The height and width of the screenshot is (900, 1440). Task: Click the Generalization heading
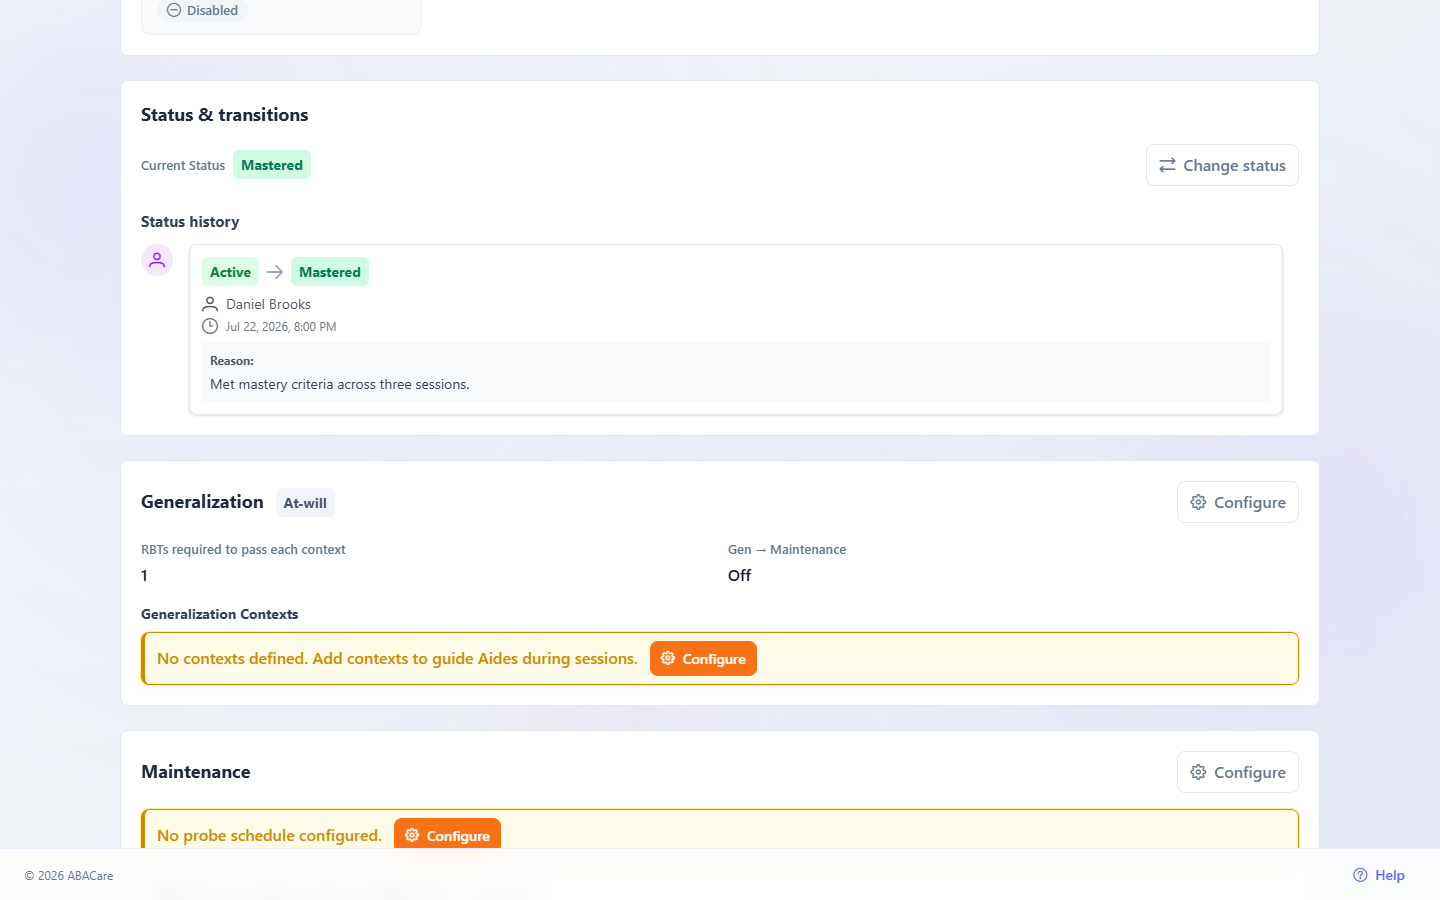[202, 502]
